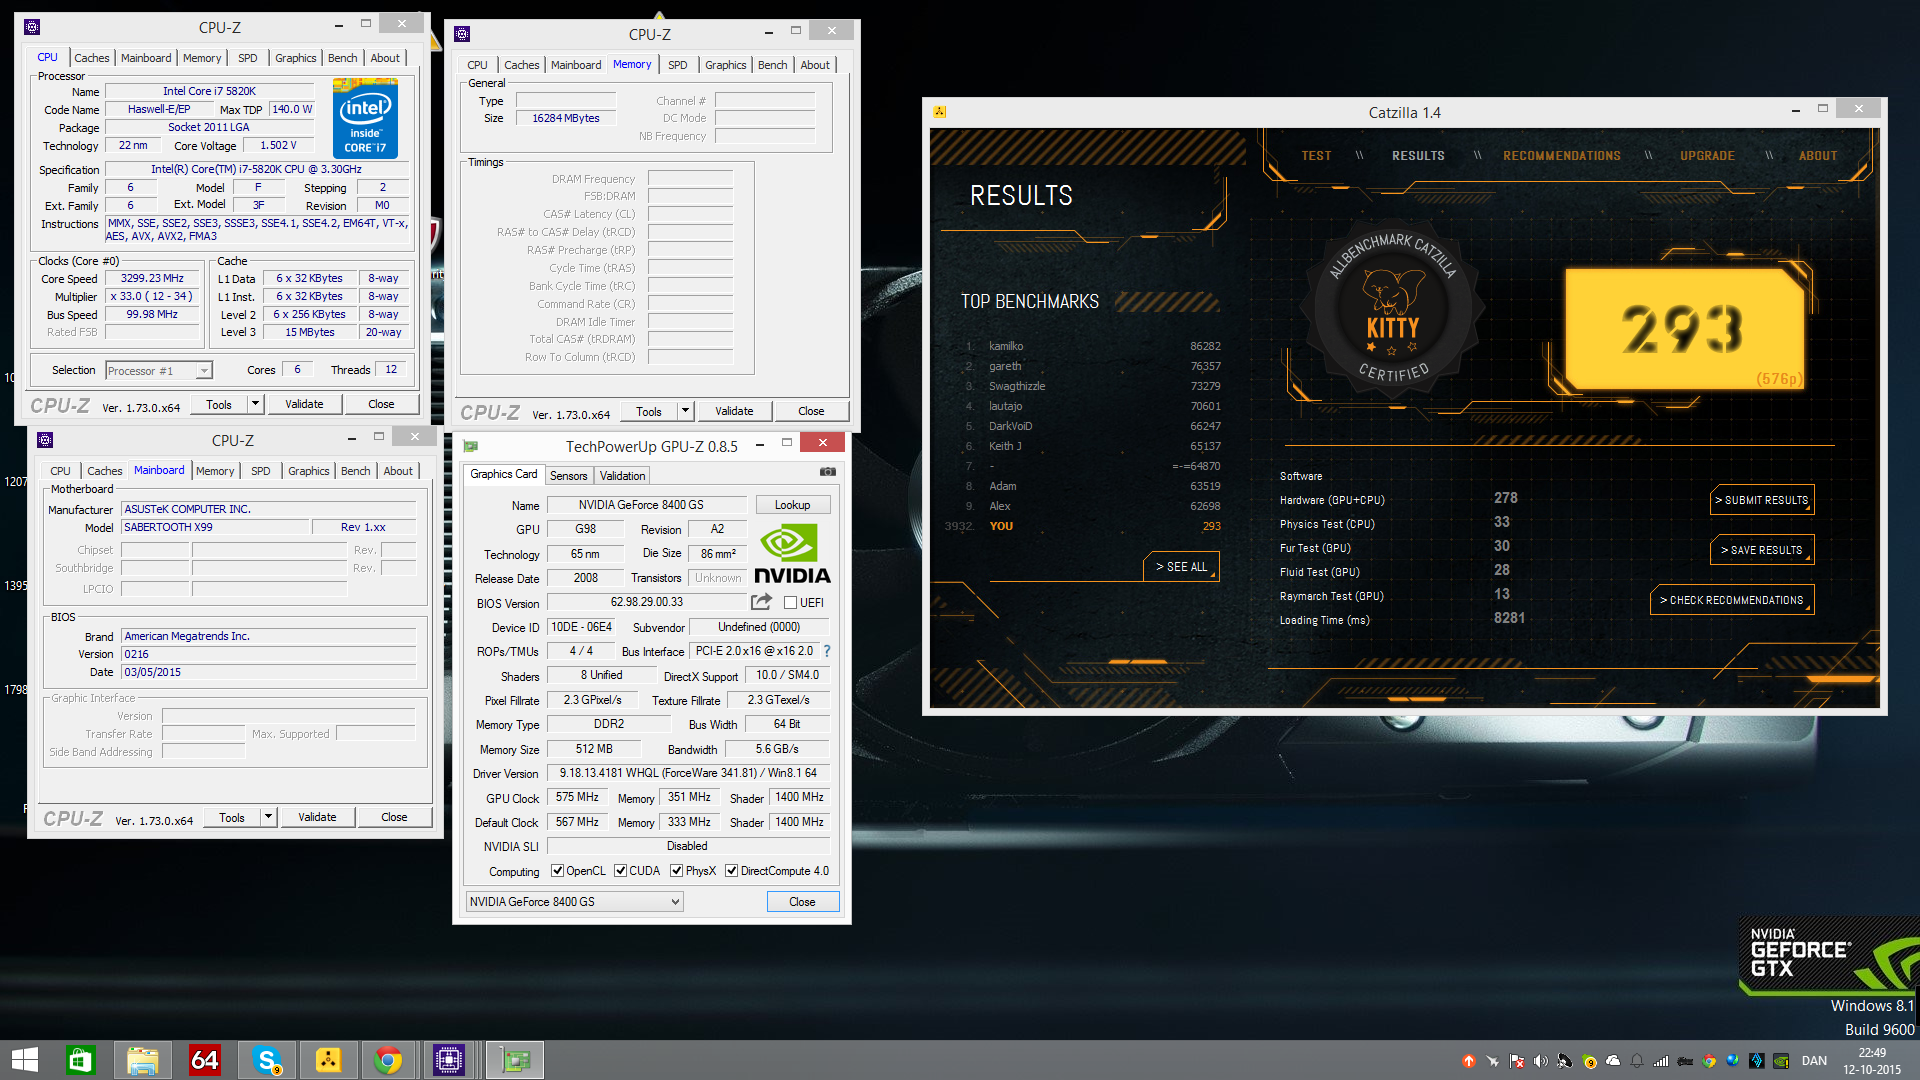Toggle the DirectCompute 4.0 checkbox
1920x1080 pixels.
[731, 871]
